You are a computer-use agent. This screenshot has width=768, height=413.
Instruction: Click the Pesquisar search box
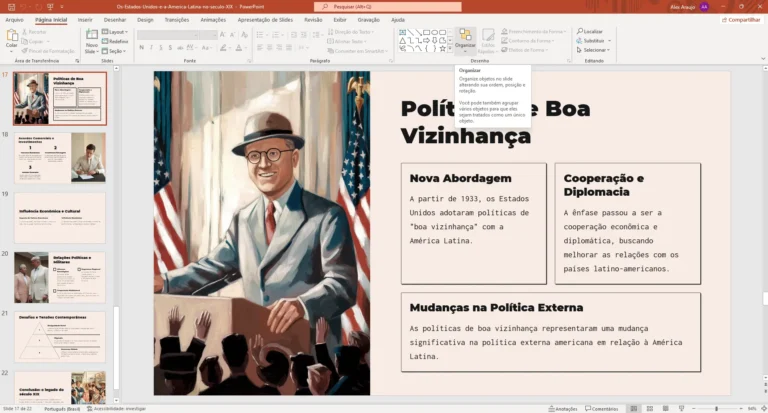(387, 7)
